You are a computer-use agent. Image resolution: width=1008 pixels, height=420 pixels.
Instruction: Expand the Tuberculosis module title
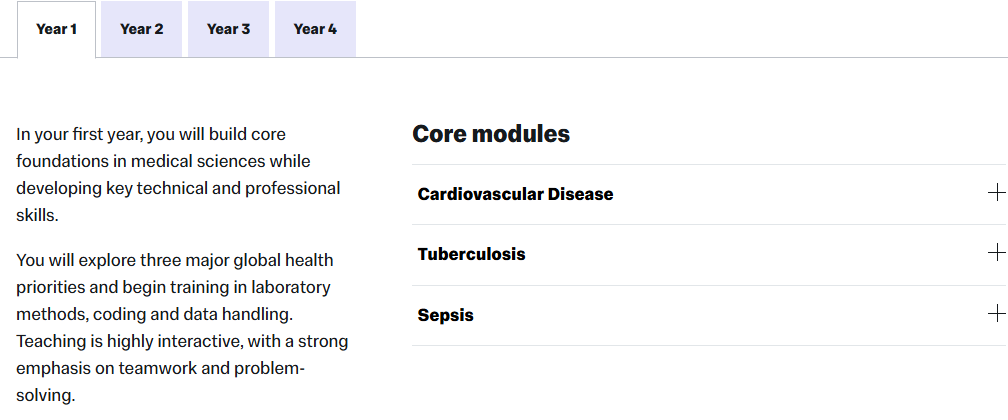[x=471, y=254]
